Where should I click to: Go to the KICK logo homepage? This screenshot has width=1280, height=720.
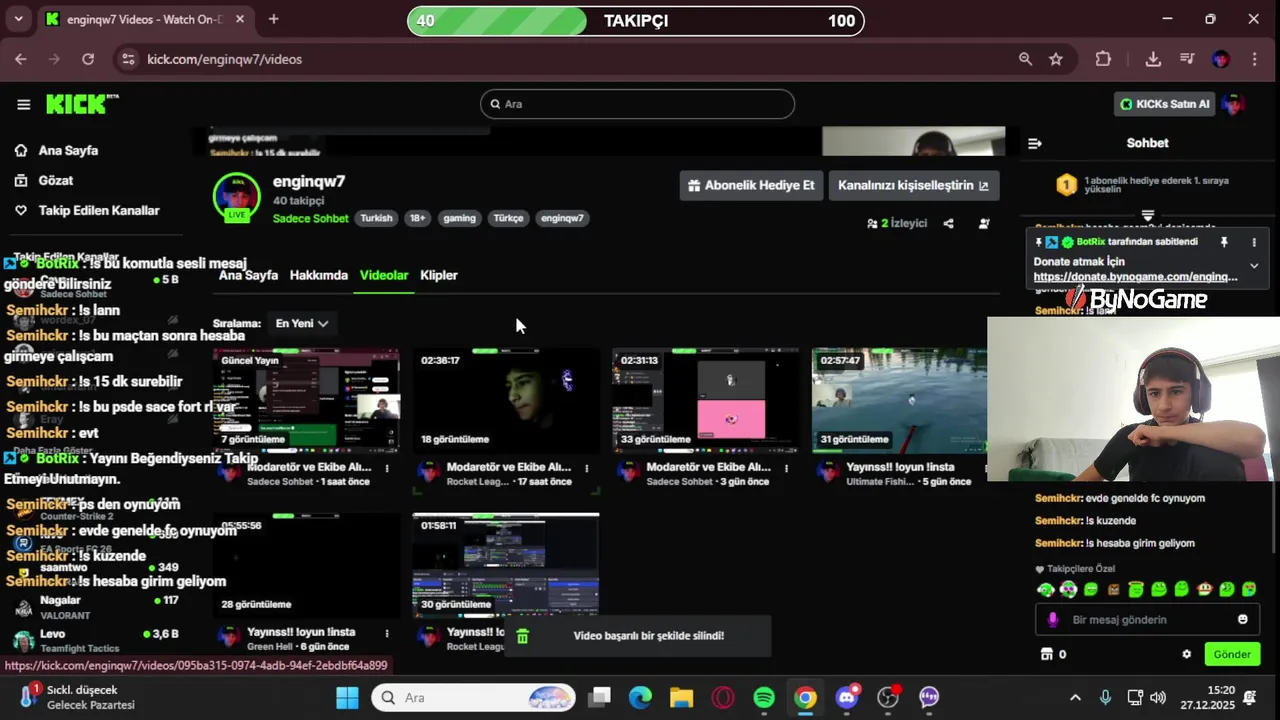(82, 104)
